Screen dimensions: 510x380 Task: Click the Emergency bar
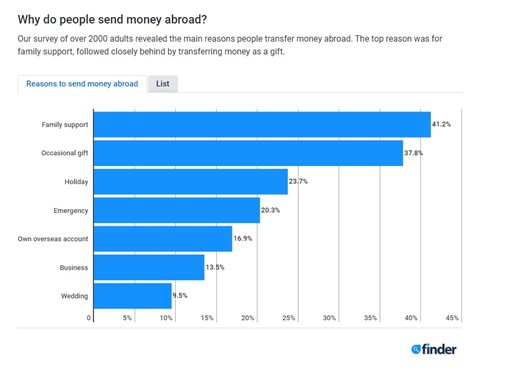(x=177, y=210)
